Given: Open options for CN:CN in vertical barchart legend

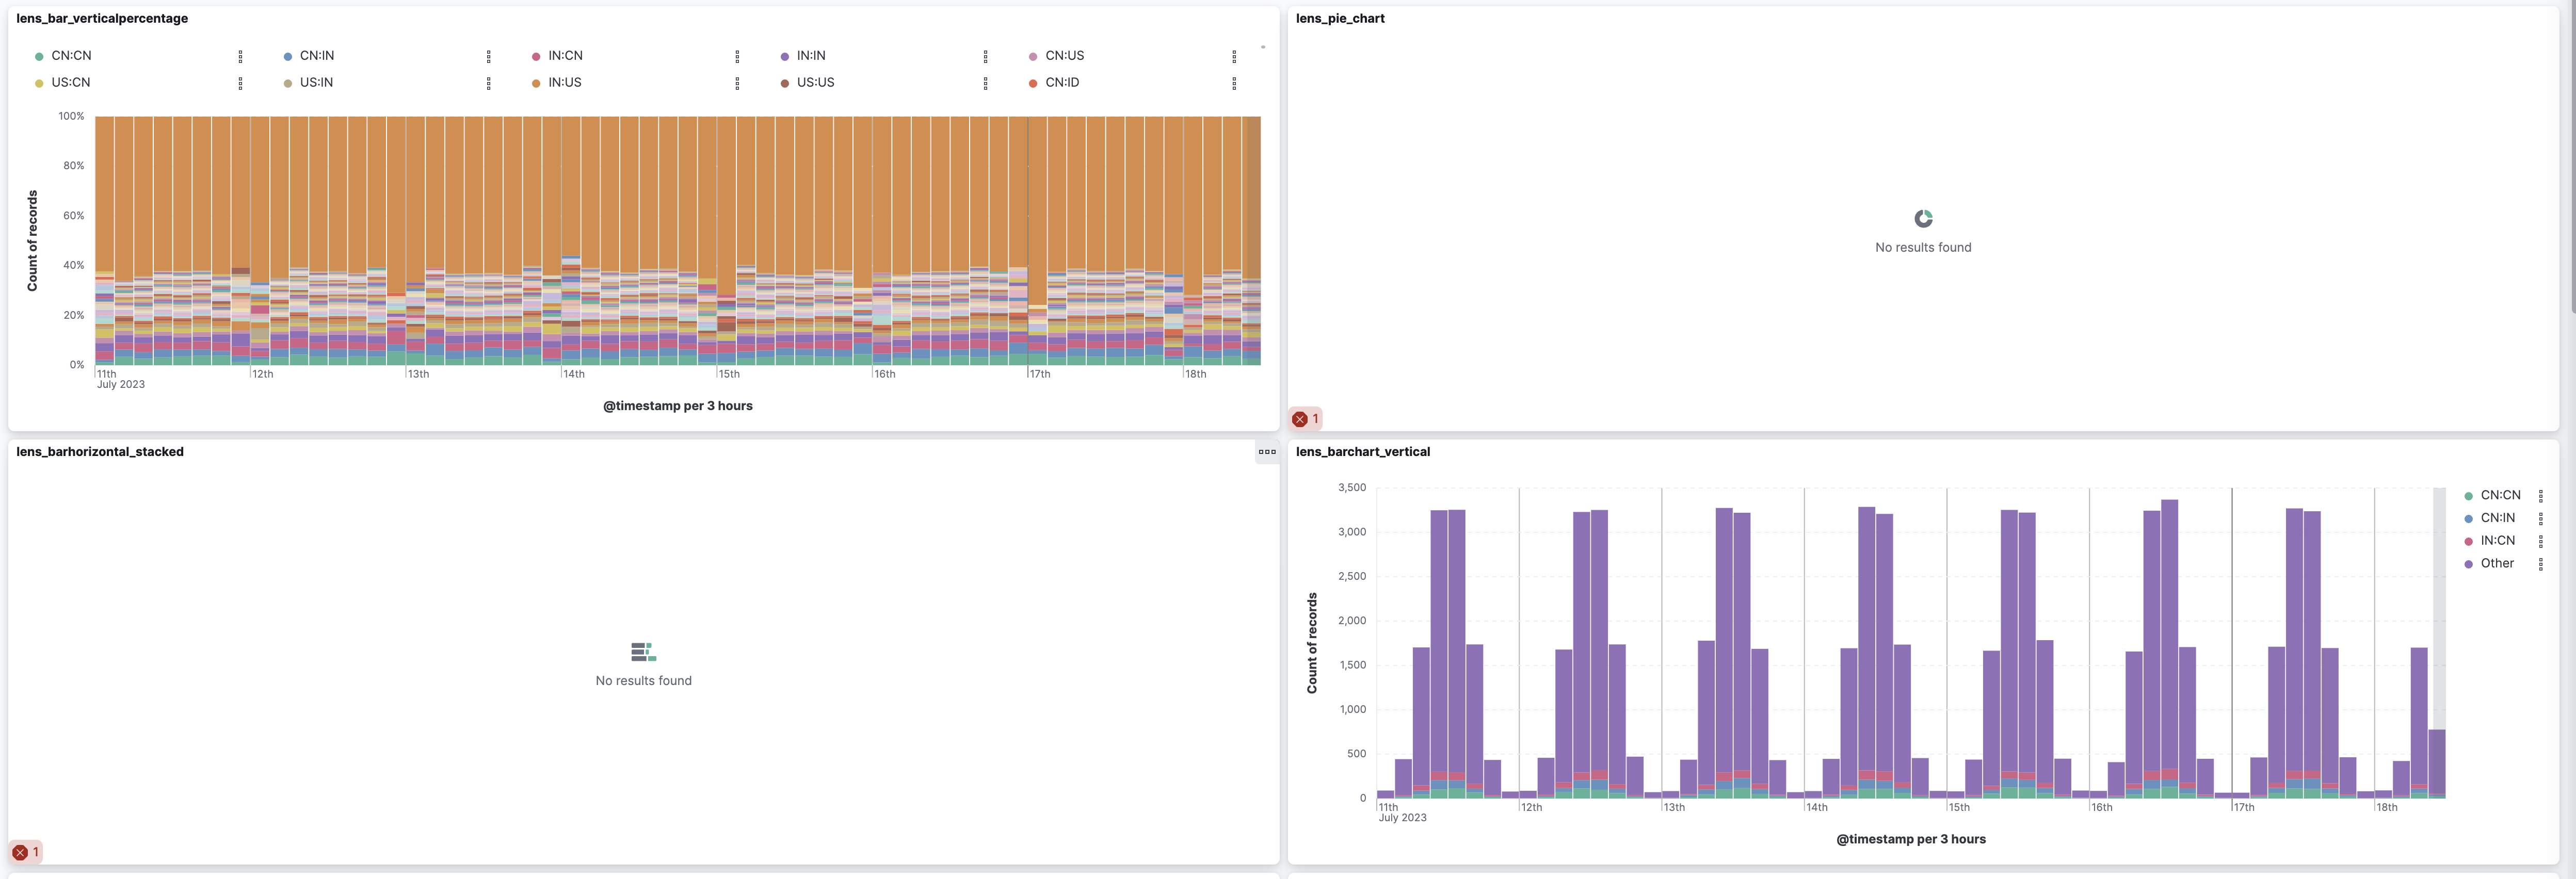Looking at the screenshot, I should [2540, 496].
